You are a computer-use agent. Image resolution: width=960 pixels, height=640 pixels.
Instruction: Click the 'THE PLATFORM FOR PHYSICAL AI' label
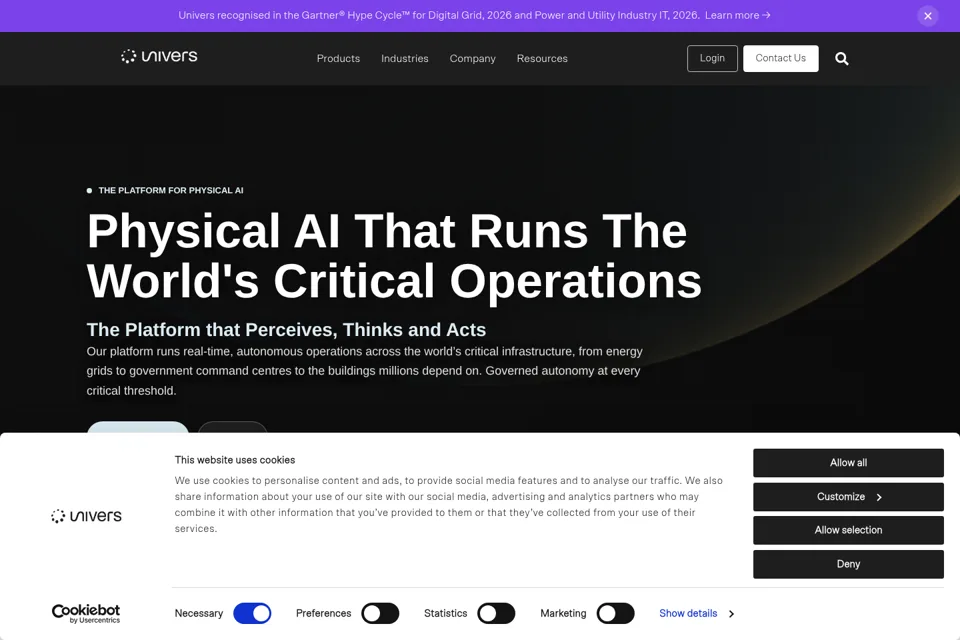171,190
